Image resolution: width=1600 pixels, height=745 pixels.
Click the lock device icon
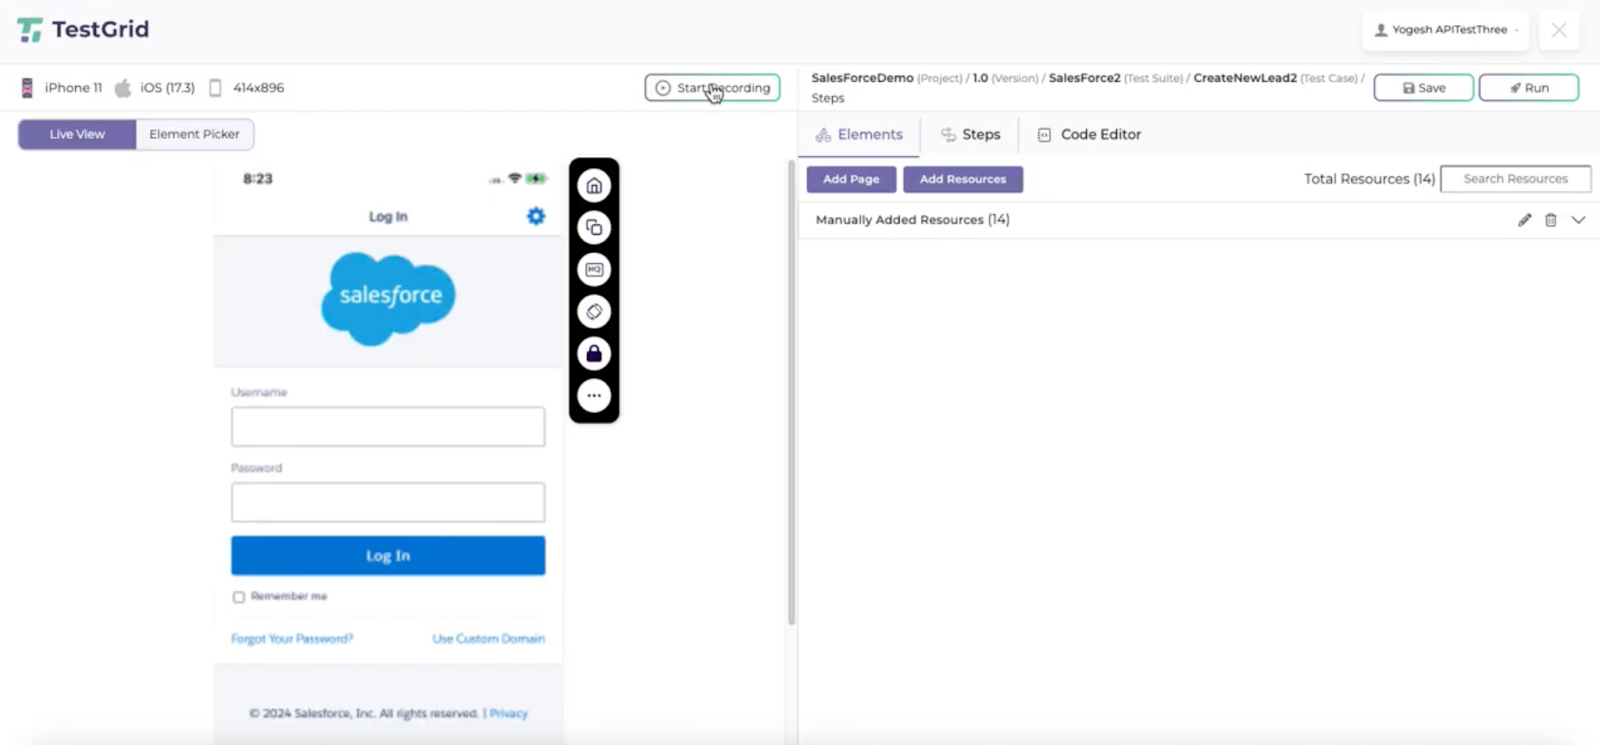tap(594, 354)
